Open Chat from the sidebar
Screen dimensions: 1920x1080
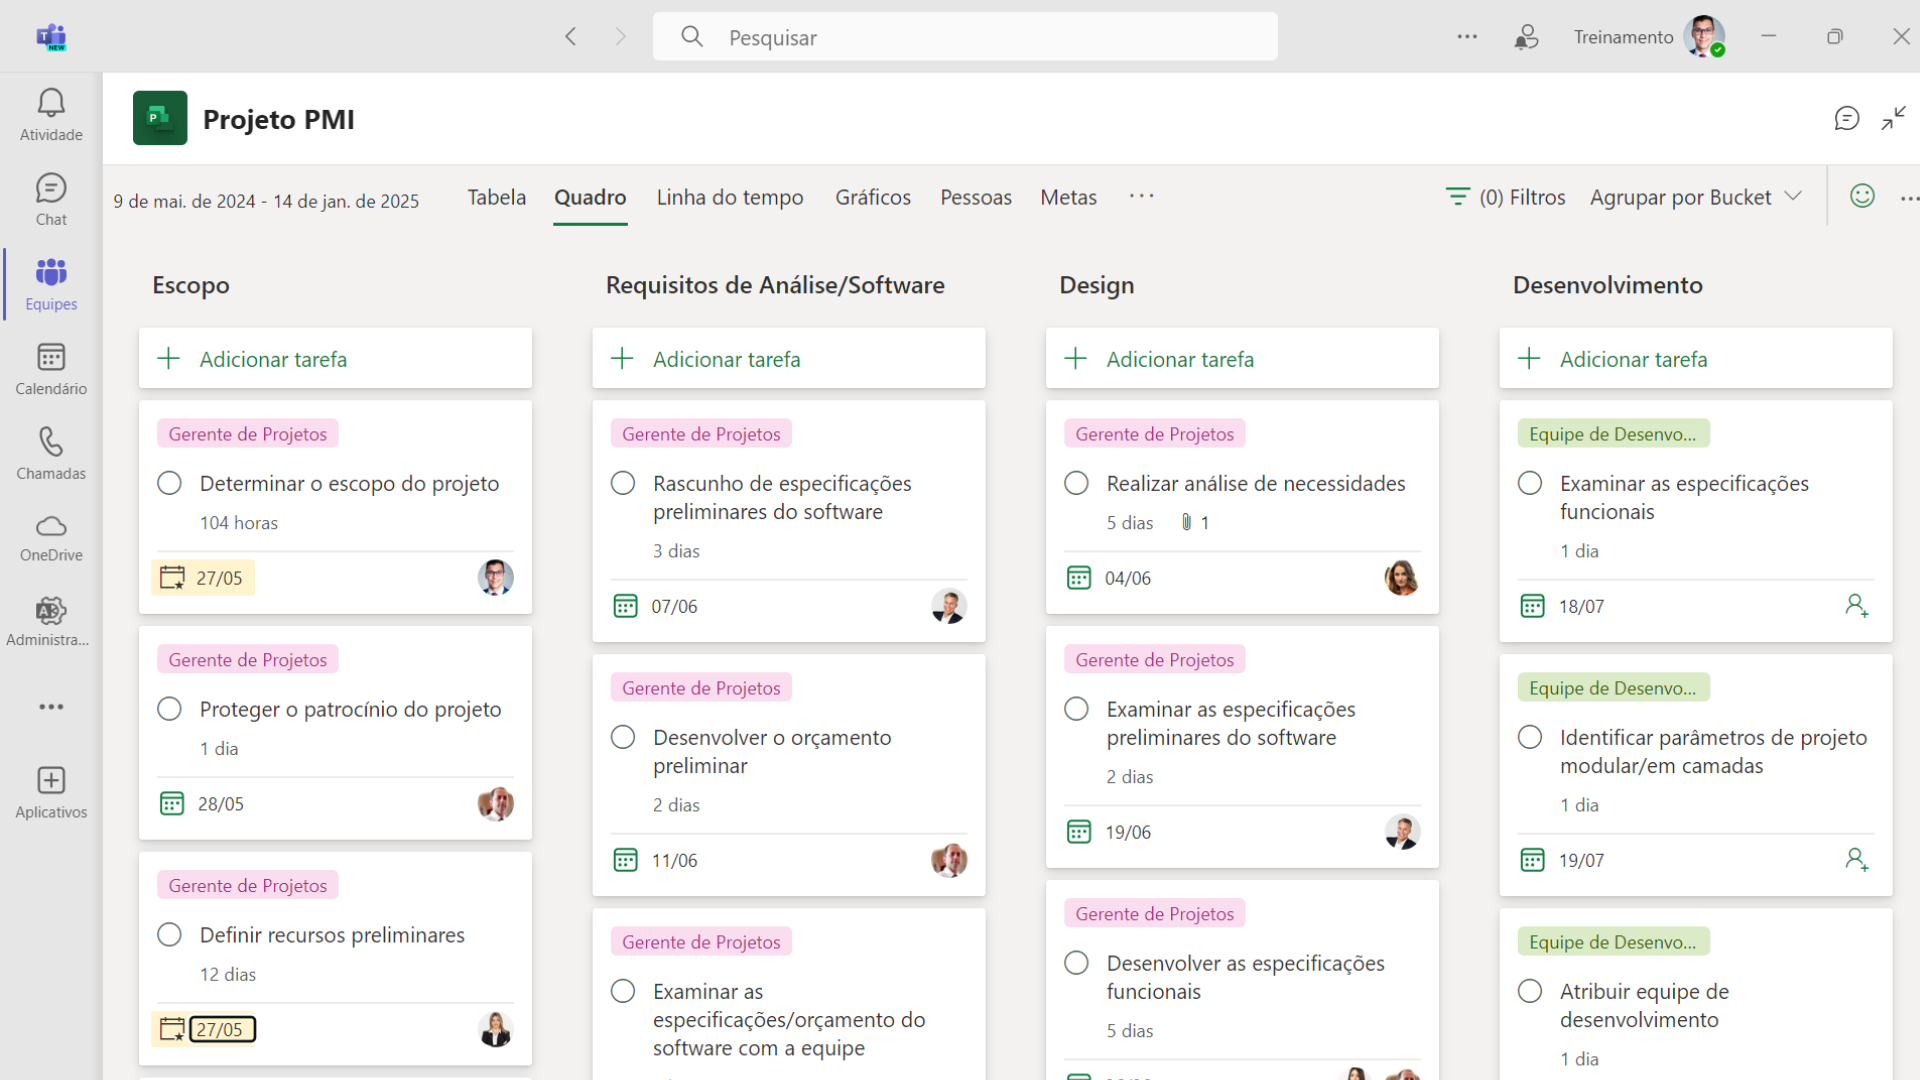pyautogui.click(x=51, y=200)
